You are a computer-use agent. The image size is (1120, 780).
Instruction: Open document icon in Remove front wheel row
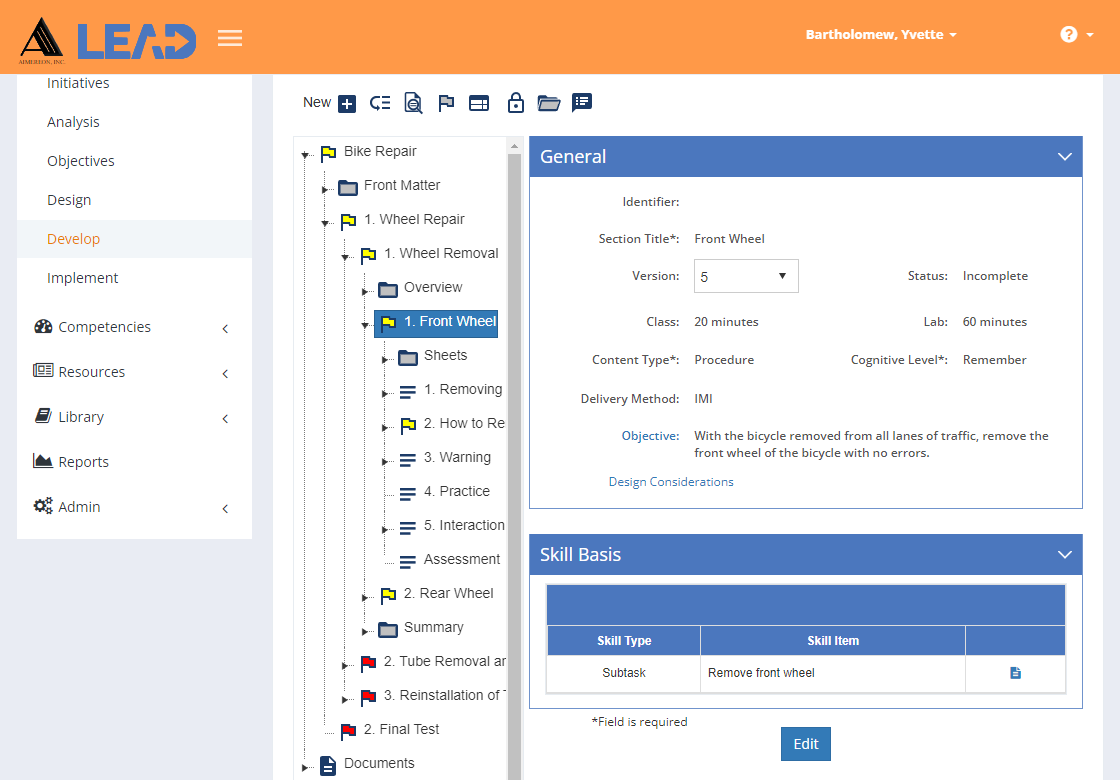click(1015, 673)
